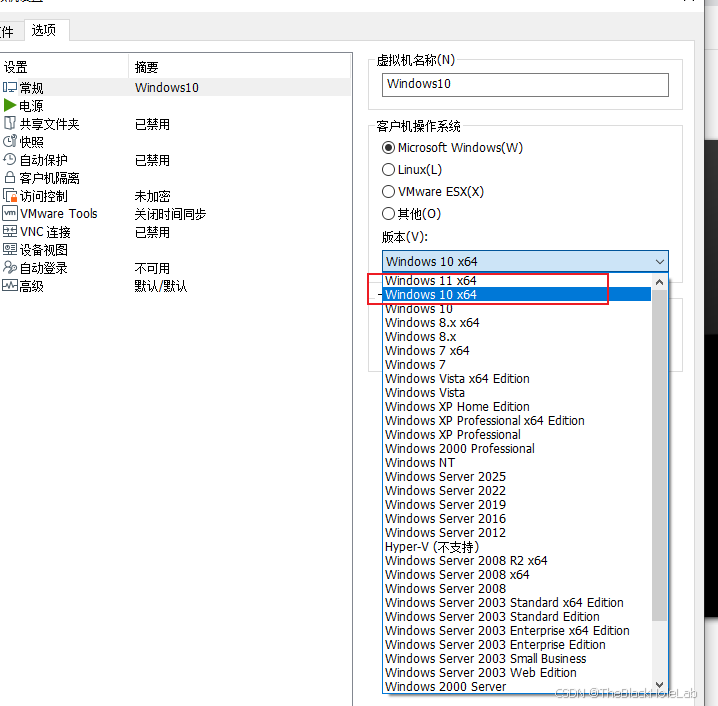Screen dimensions: 718x706
Task: Select the 常规 settings row
Action: pyautogui.click(x=176, y=87)
